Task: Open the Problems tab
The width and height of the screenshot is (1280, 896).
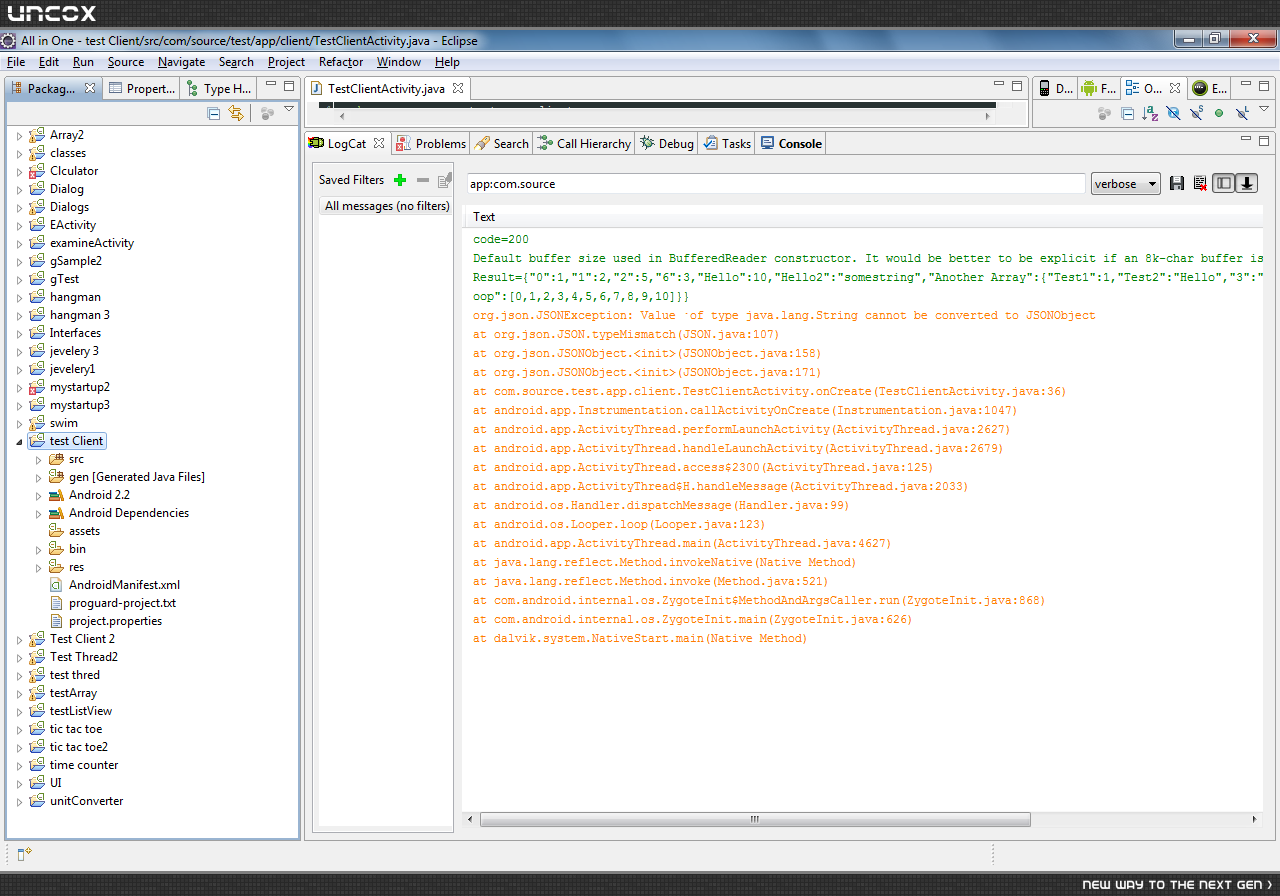Action: 431,143
